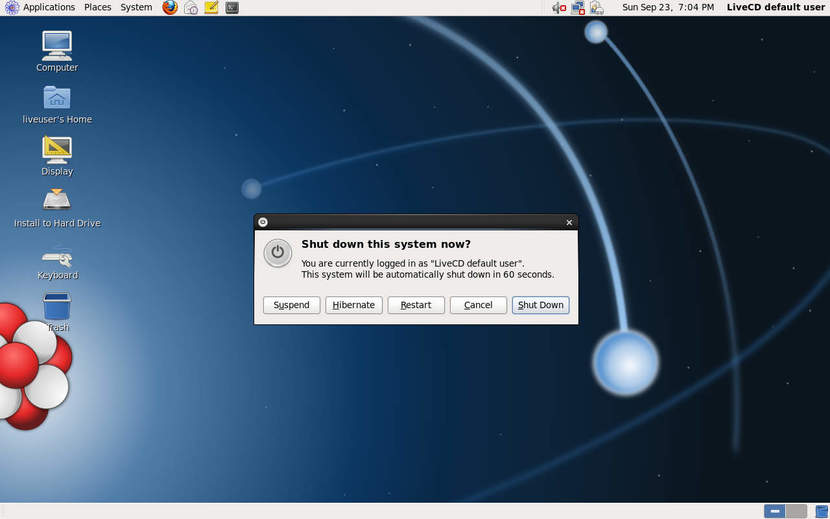830x519 pixels.
Task: Open the network connection status icon
Action: [x=578, y=7]
